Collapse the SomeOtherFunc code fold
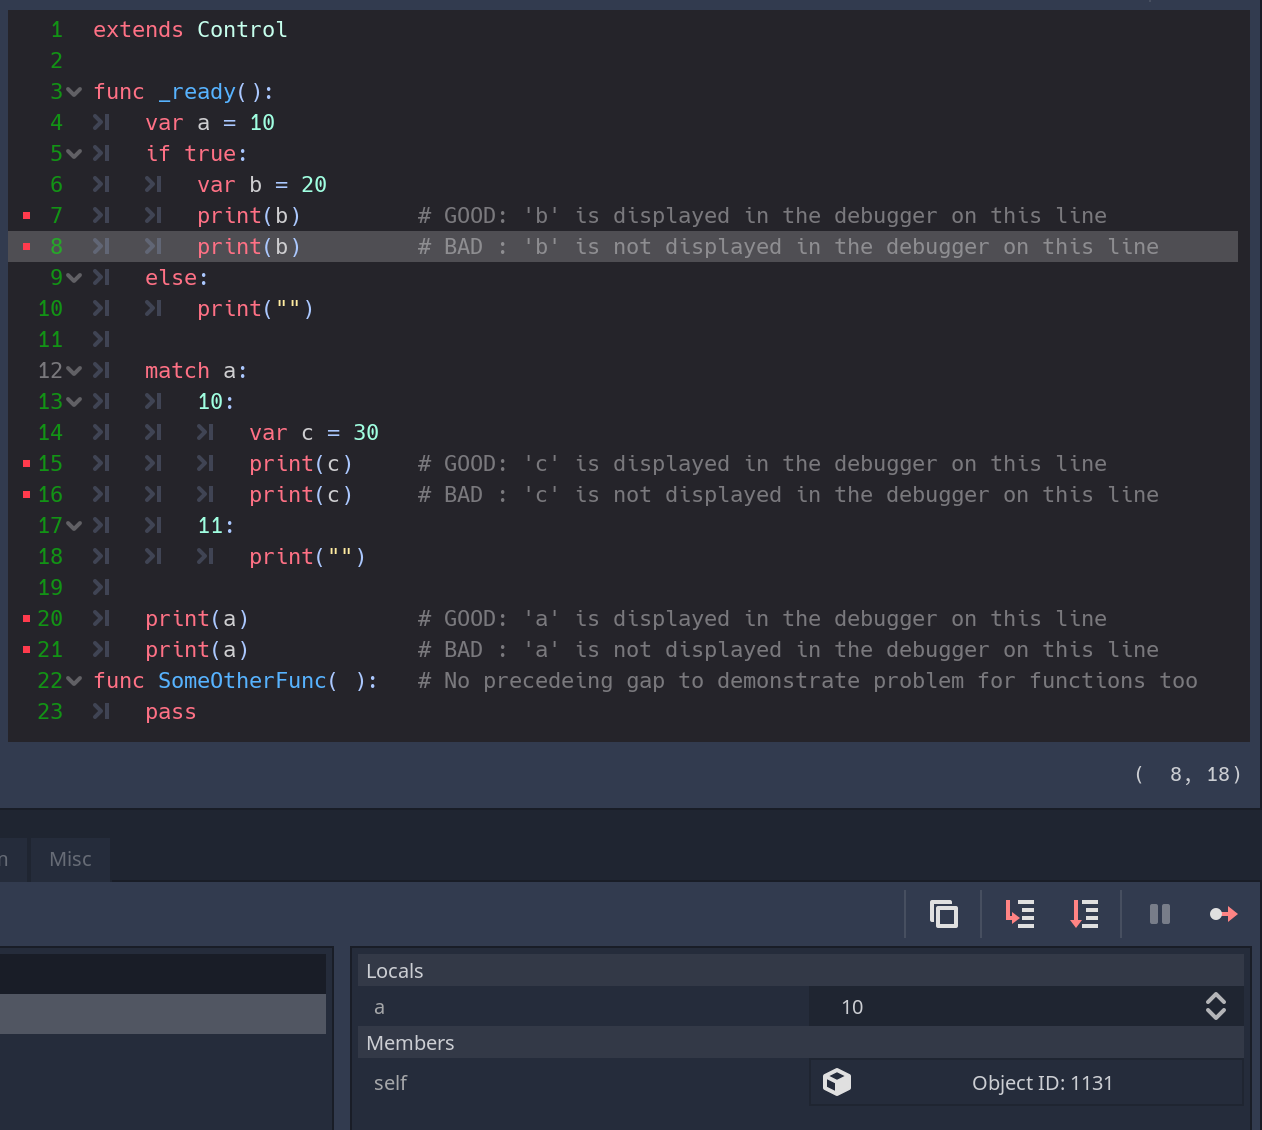The width and height of the screenshot is (1262, 1130). pos(75,680)
